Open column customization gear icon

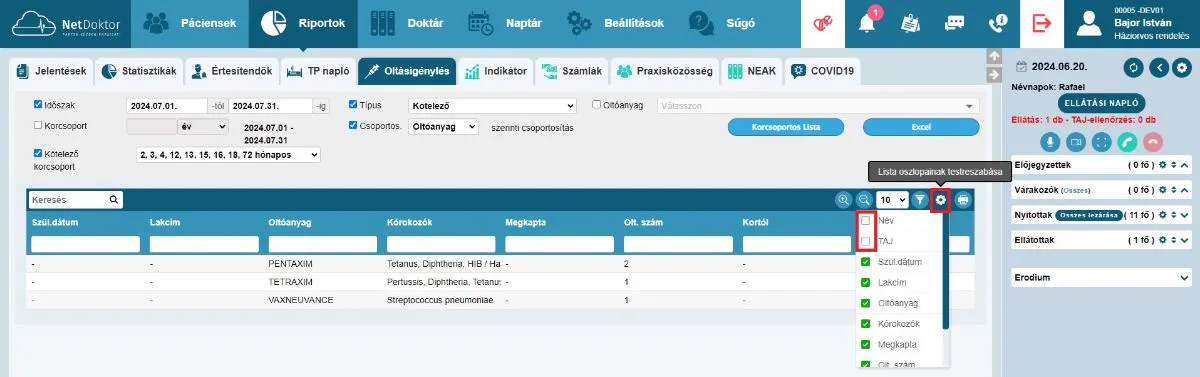click(940, 200)
